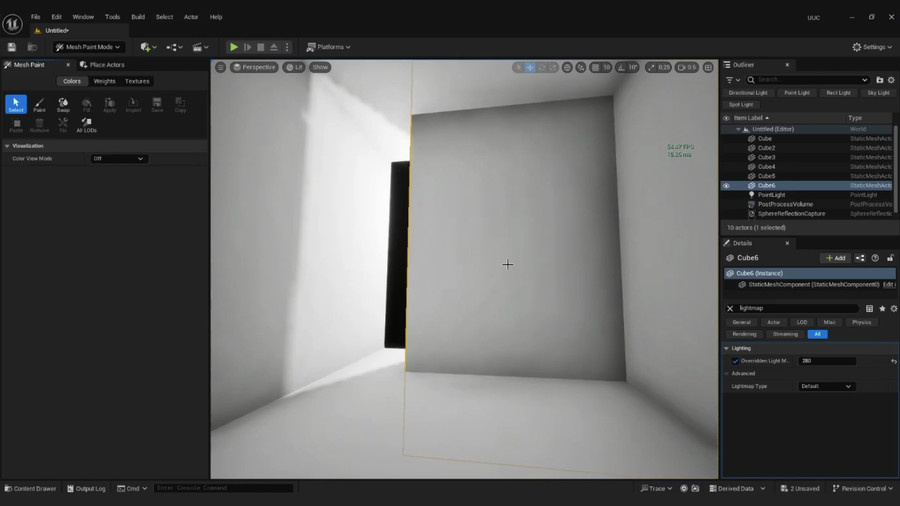Show only favorites via the star icon

[x=882, y=309]
